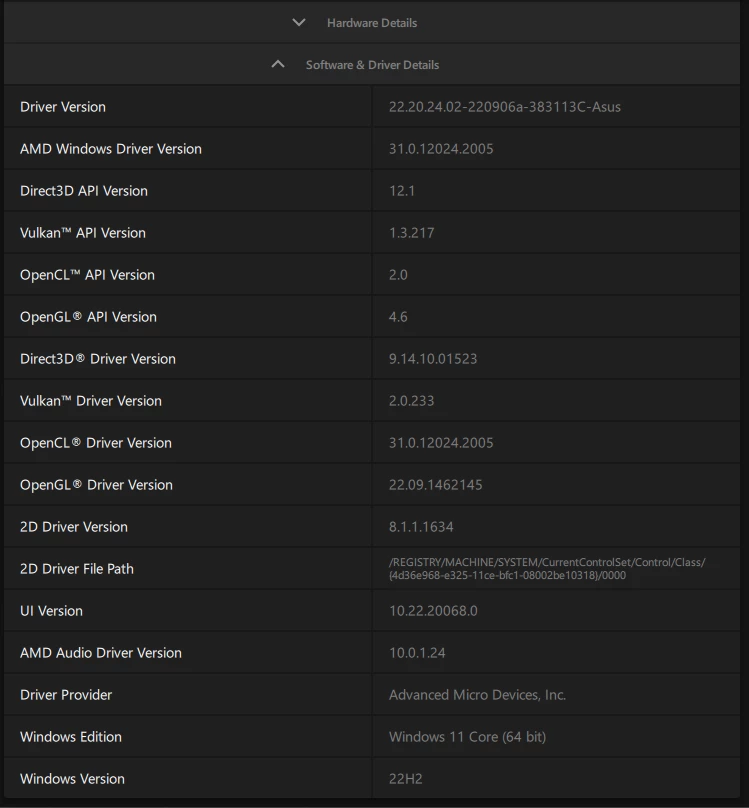Click Advanced Micro Devices, Inc. value
The image size is (749, 808).
tap(477, 695)
